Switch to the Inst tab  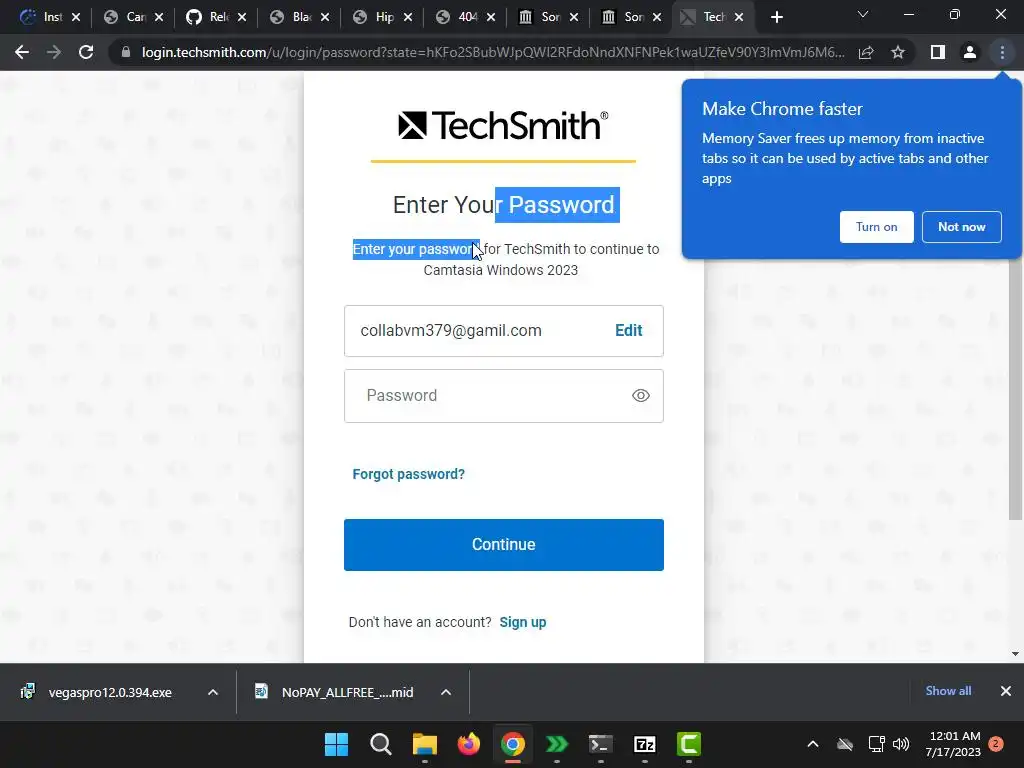pos(43,17)
